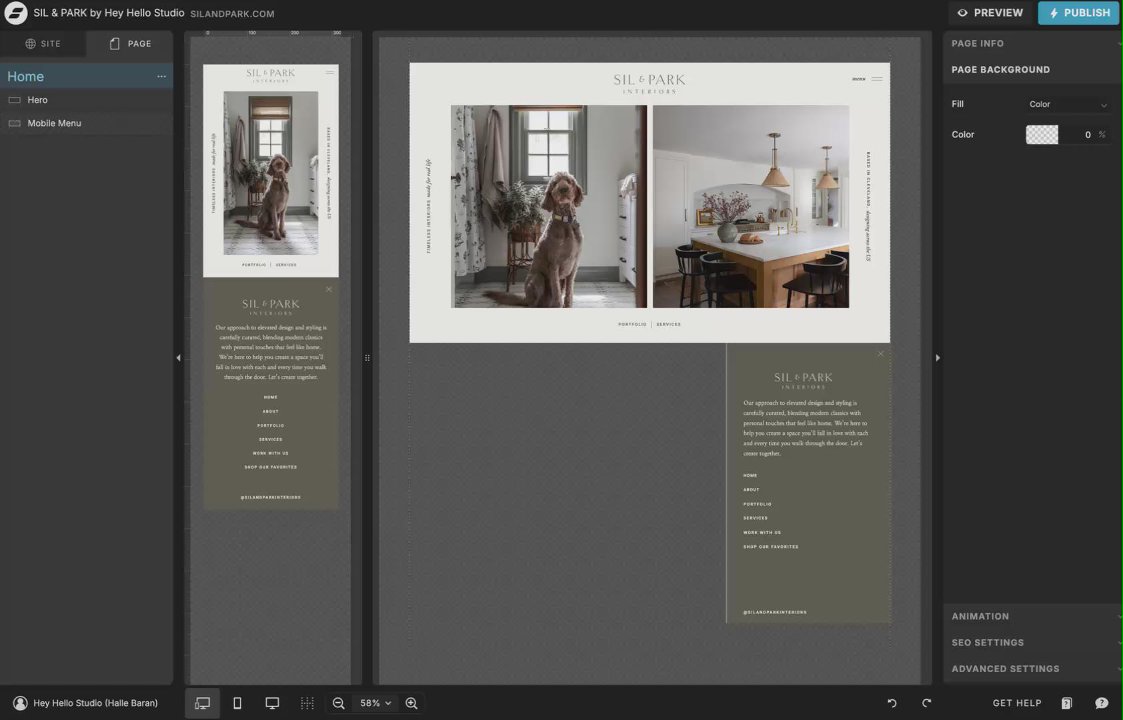This screenshot has height=720, width=1123.
Task: Select the dog photo on mobile canvas
Action: pyautogui.click(x=271, y=173)
